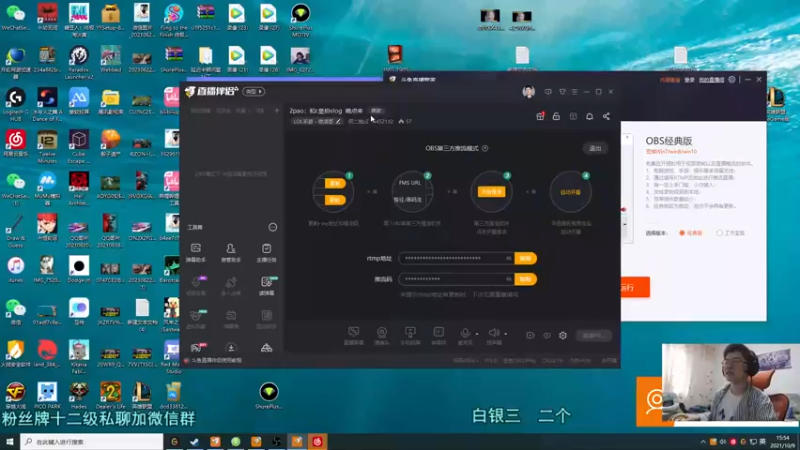Click the orange run button in OBS panel
This screenshot has height=450, width=800.
click(635, 287)
